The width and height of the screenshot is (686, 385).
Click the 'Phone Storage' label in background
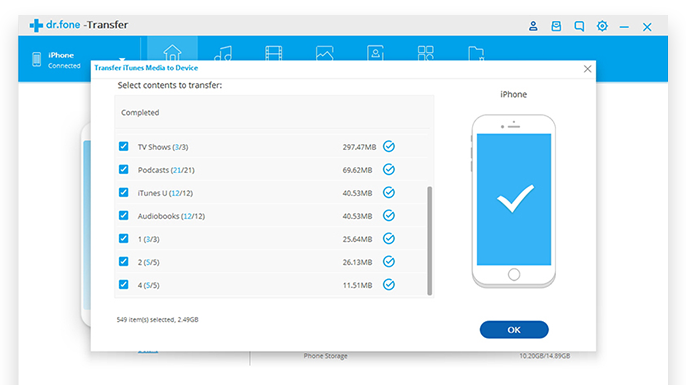pyautogui.click(x=326, y=356)
